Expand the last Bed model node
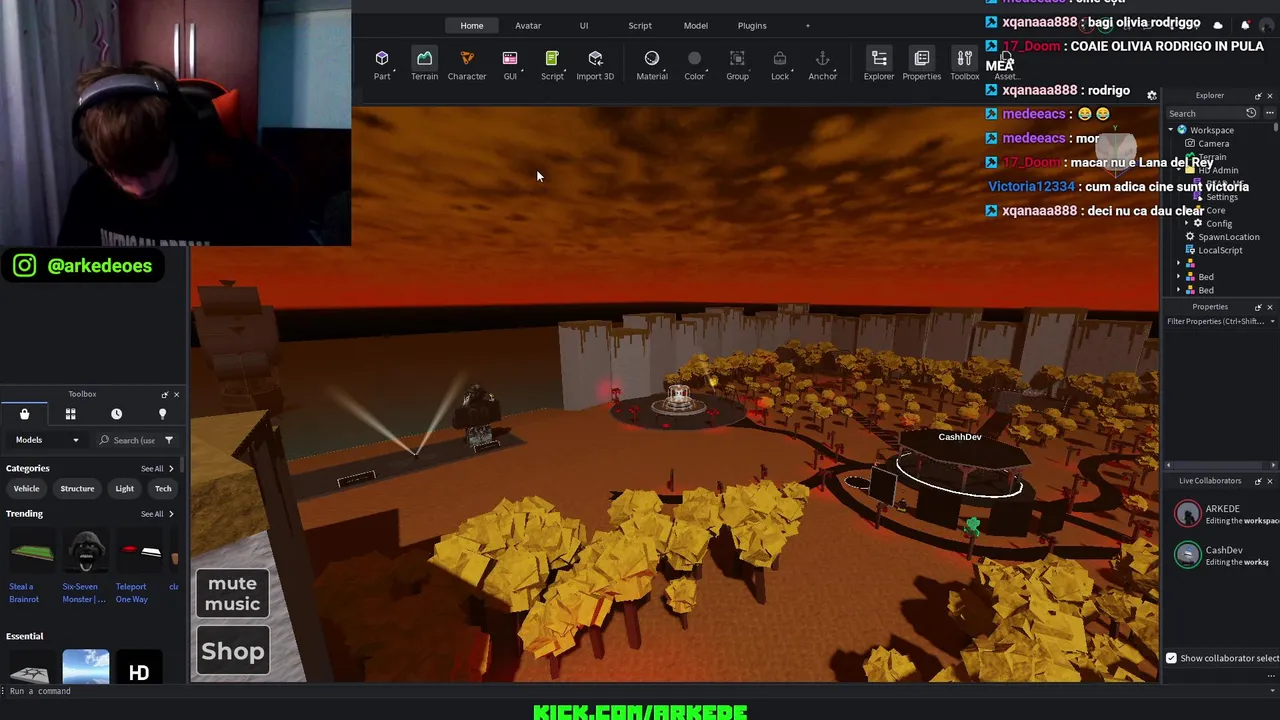This screenshot has height=720, width=1280. [1178, 290]
